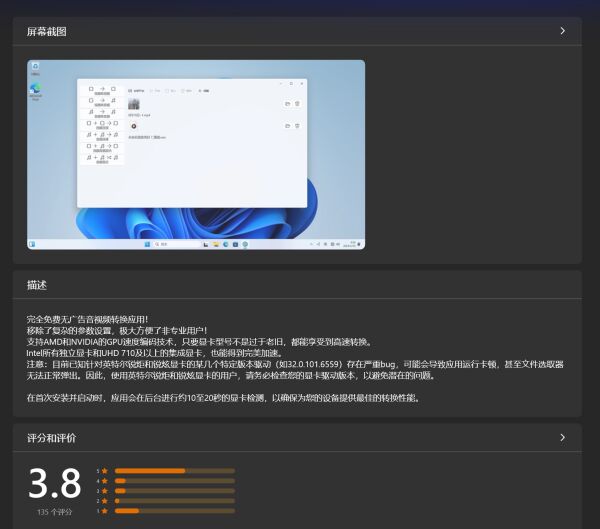600x529 pixels.
Task: Expand the 屏幕截图 section chevron
Action: [562, 31]
